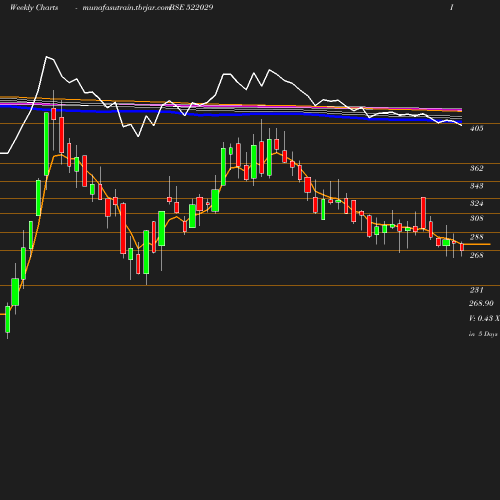This screenshot has height=500, width=500.
Task: Click the first green candle at bottom left
Action: point(7,319)
